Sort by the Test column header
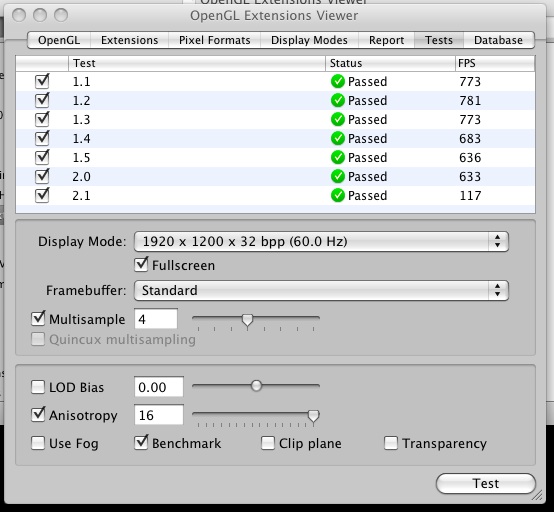 pyautogui.click(x=197, y=63)
